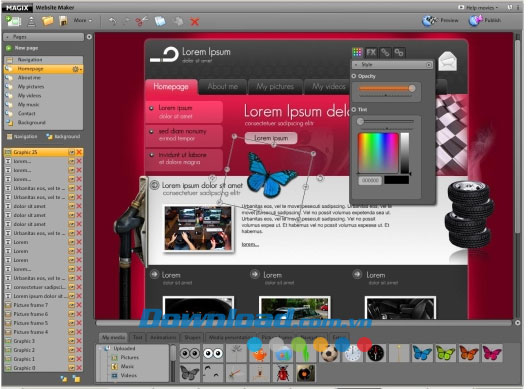The width and height of the screenshot is (528, 389).
Task: Click the black current color swatch
Action: pyautogui.click(x=397, y=180)
